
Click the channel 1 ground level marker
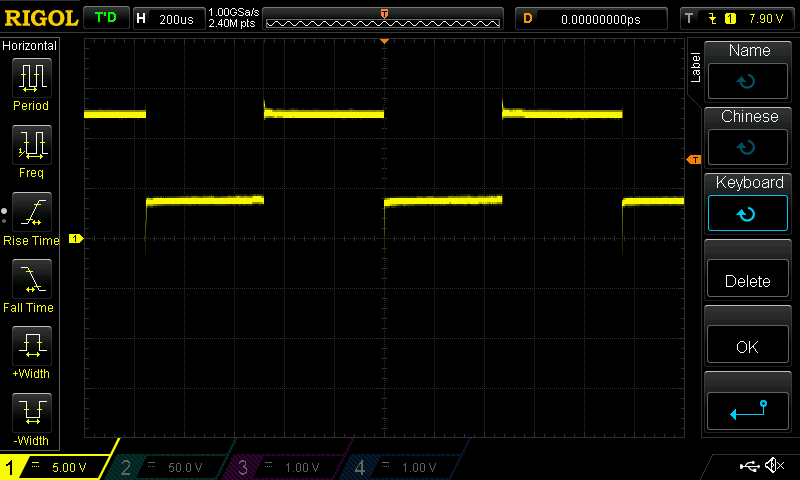(76, 238)
